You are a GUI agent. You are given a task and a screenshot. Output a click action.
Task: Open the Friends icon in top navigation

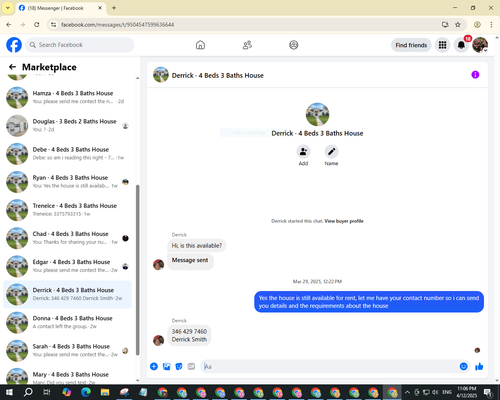tap(247, 45)
